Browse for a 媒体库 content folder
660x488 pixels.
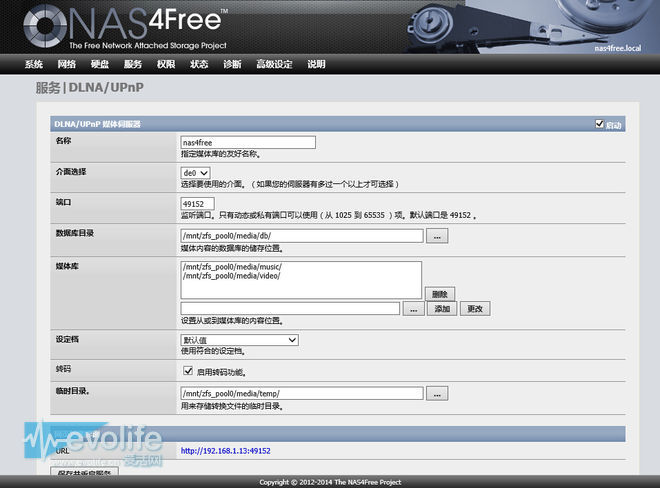(413, 309)
